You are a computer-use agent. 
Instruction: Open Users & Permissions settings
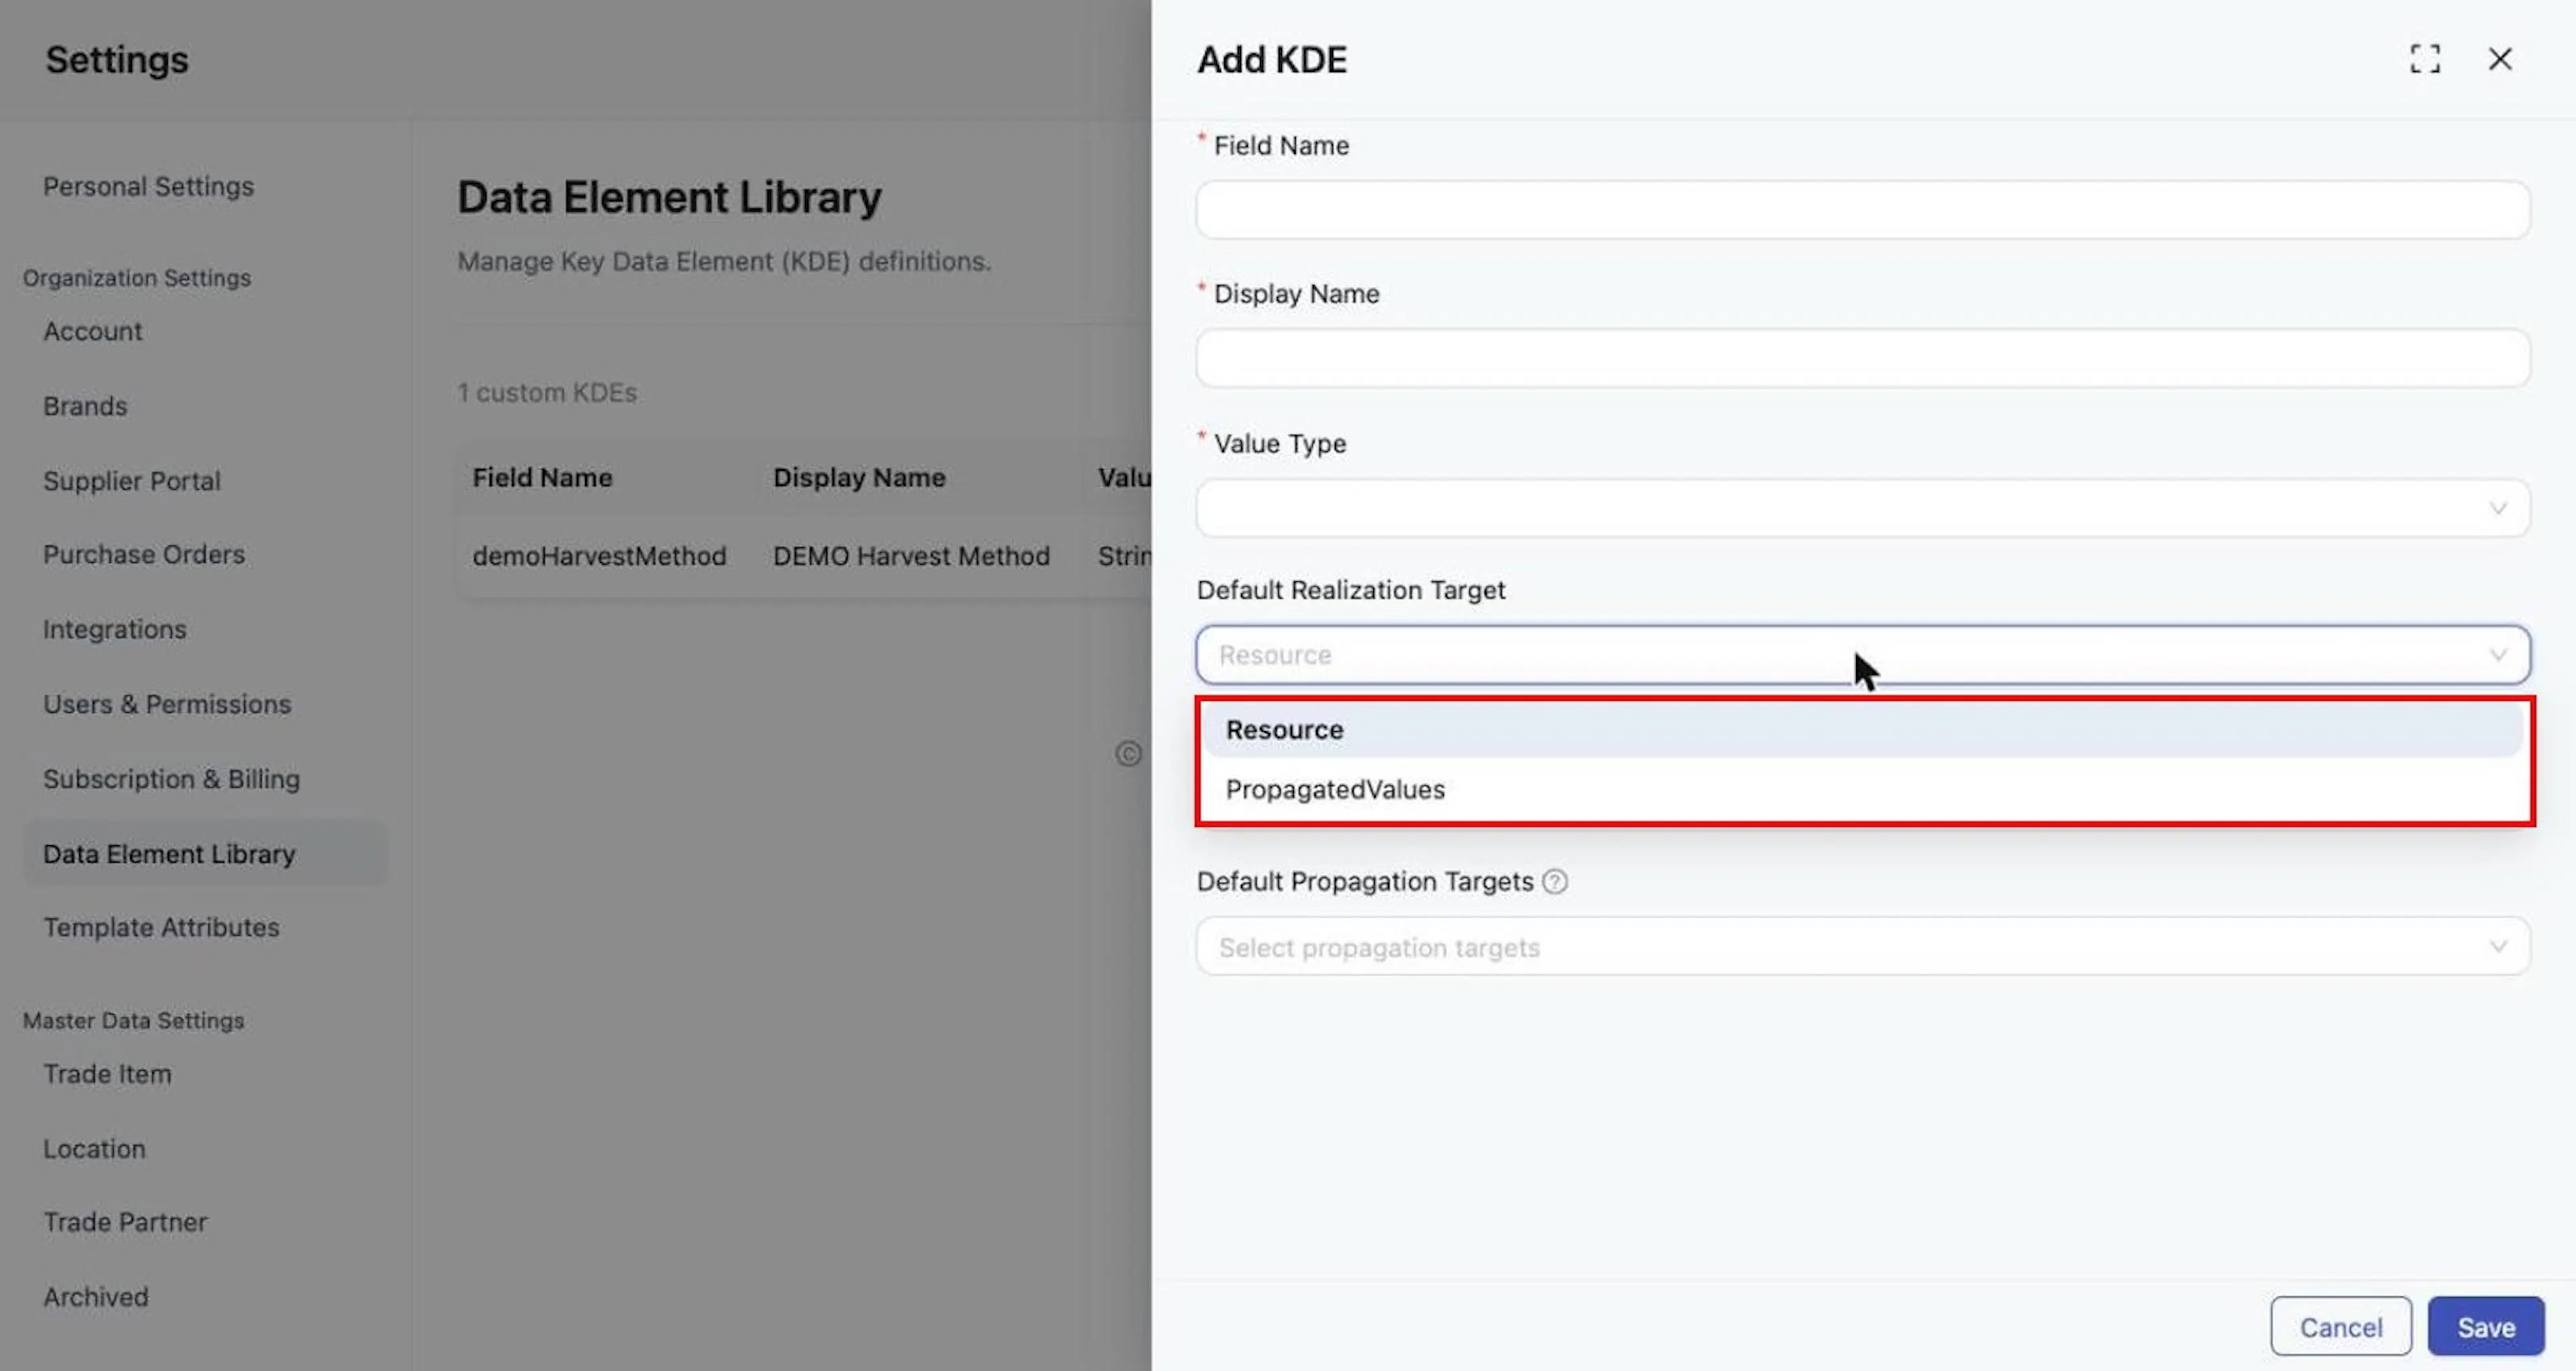(x=166, y=704)
